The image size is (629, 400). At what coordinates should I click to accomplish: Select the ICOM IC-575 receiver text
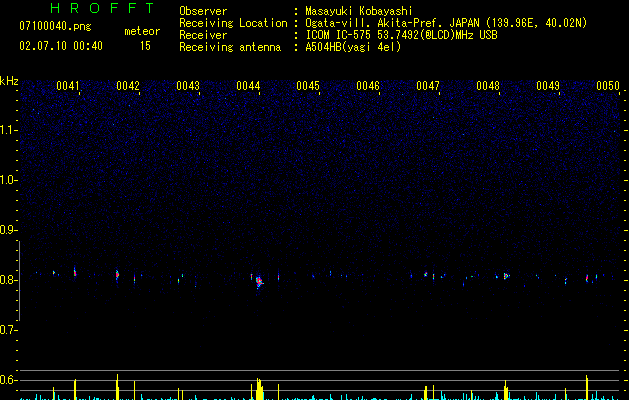(x=401, y=35)
